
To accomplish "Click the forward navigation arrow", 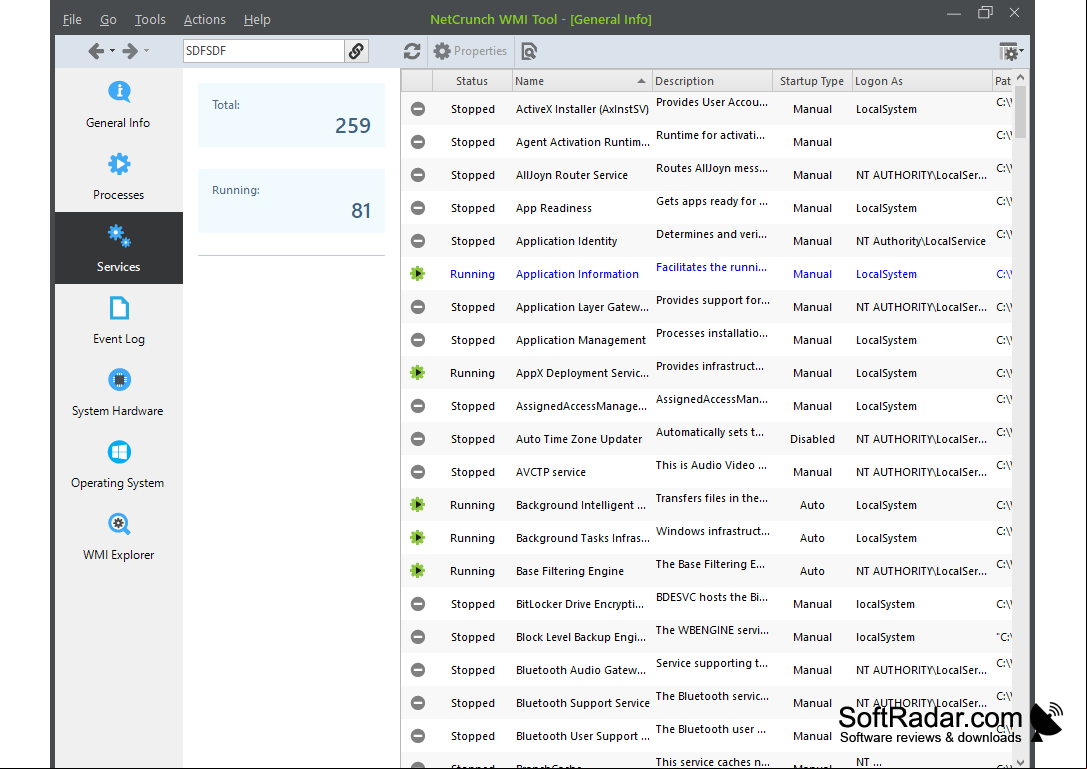I will pyautogui.click(x=130, y=51).
